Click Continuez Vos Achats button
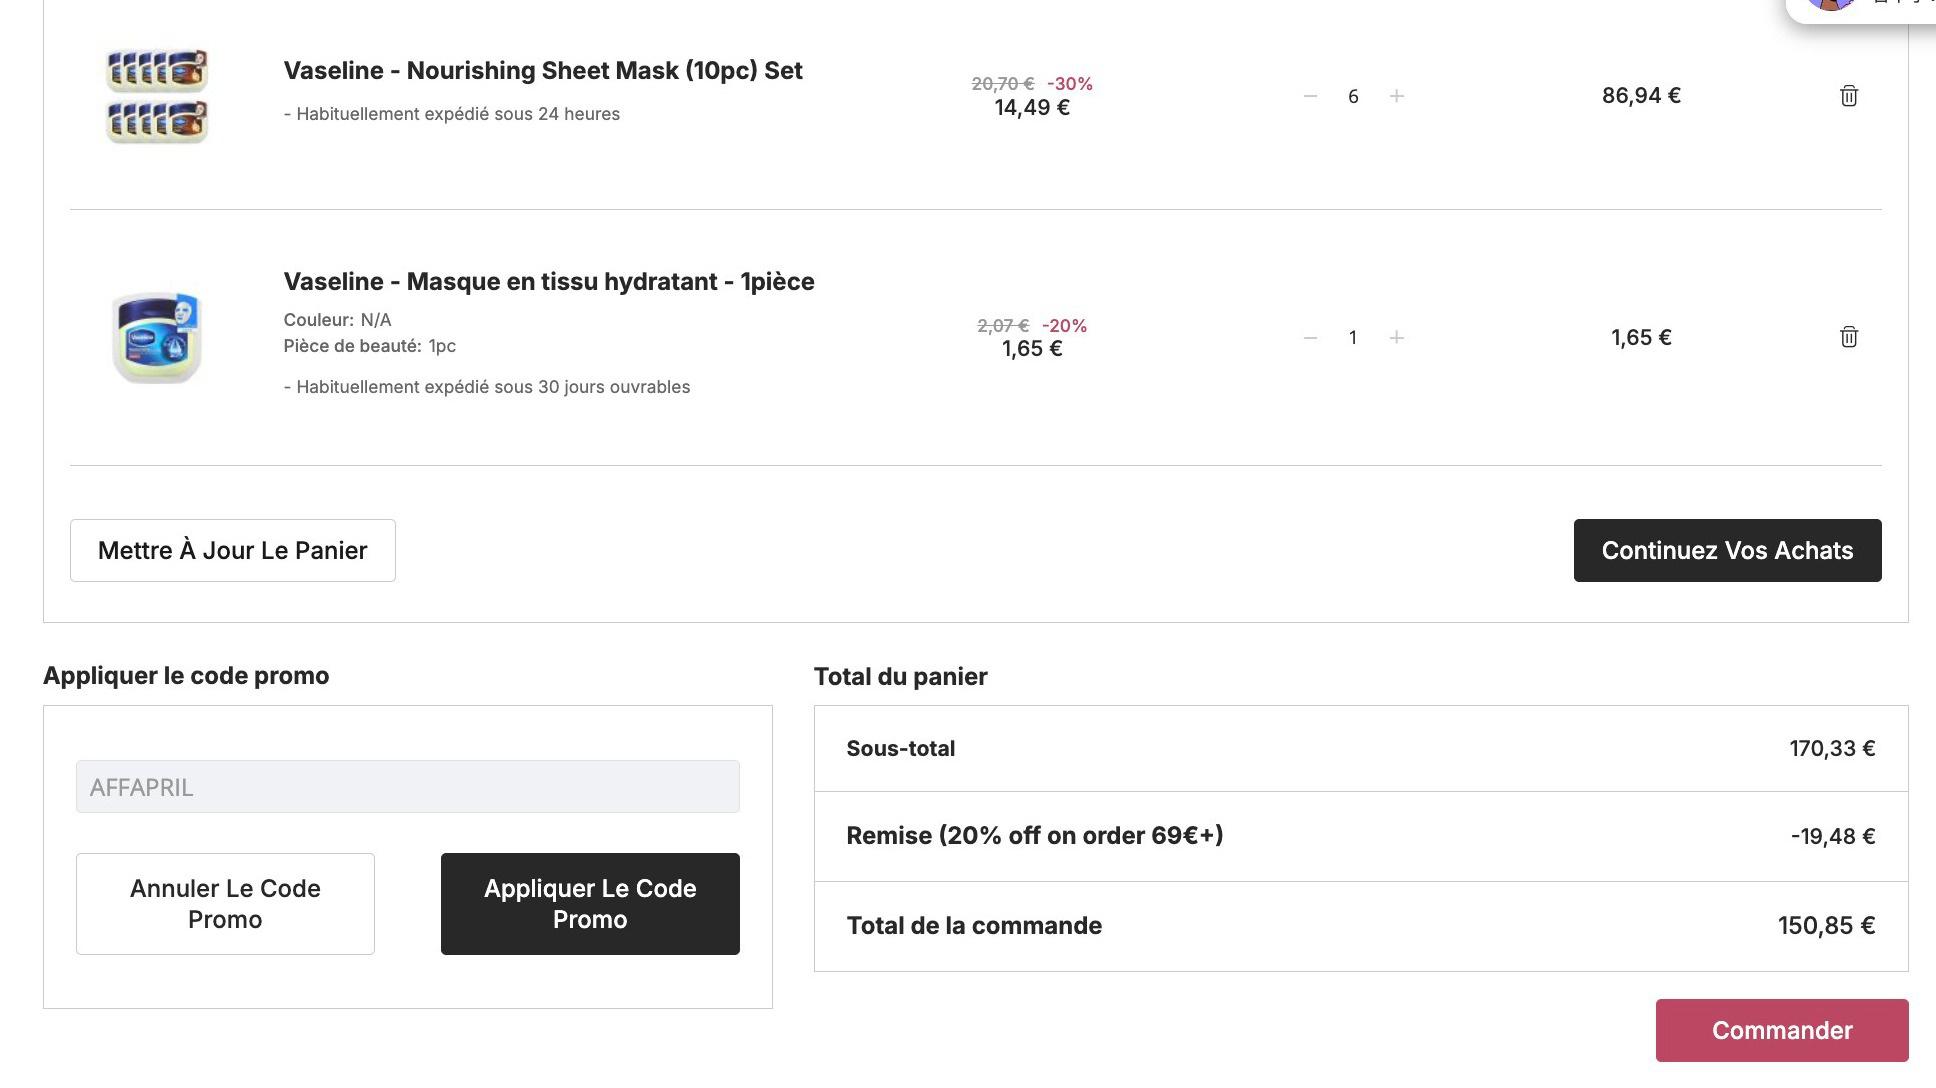 click(x=1727, y=550)
